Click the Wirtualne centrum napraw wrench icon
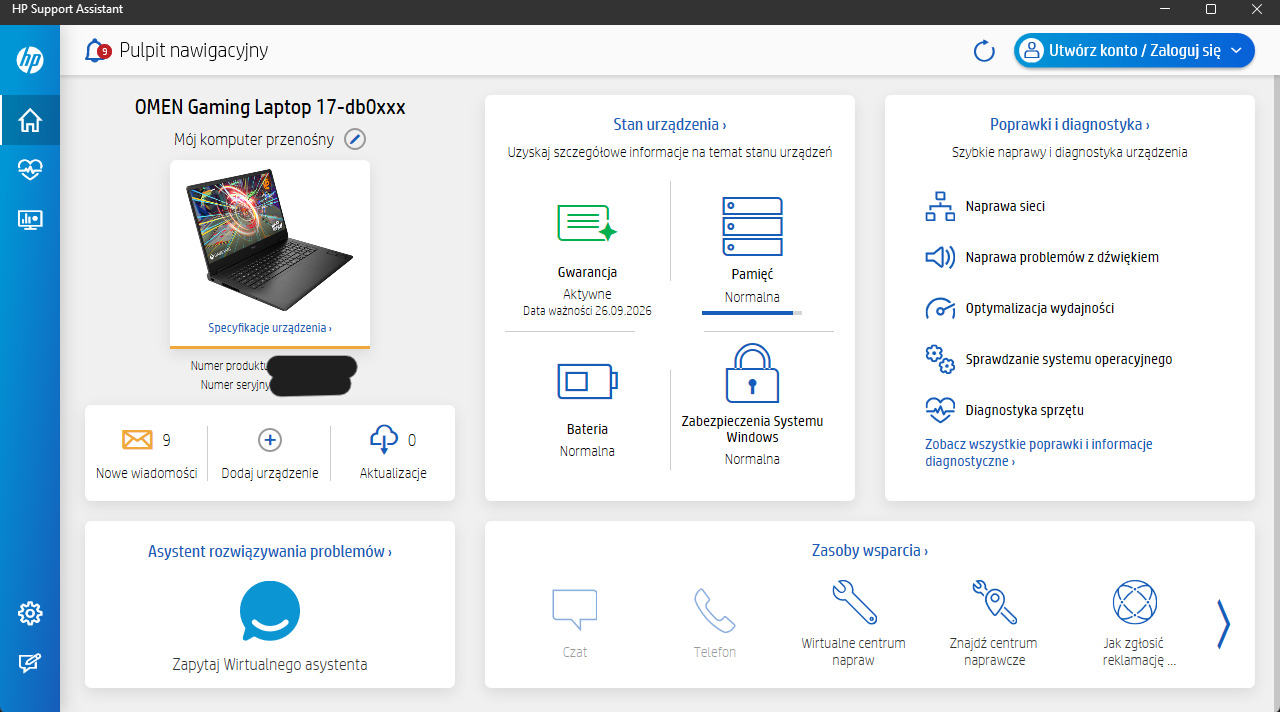Screen dimensions: 1280x712 (x=853, y=603)
